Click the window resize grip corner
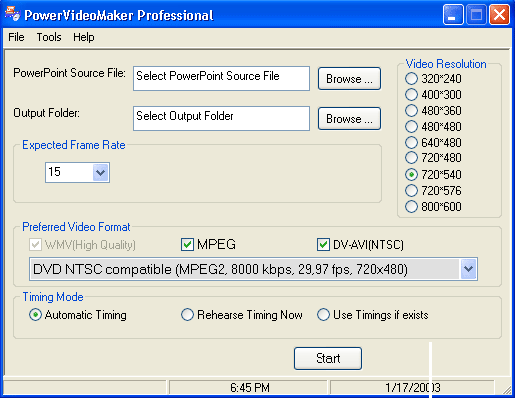The height and width of the screenshot is (398, 515). pyautogui.click(x=506, y=389)
